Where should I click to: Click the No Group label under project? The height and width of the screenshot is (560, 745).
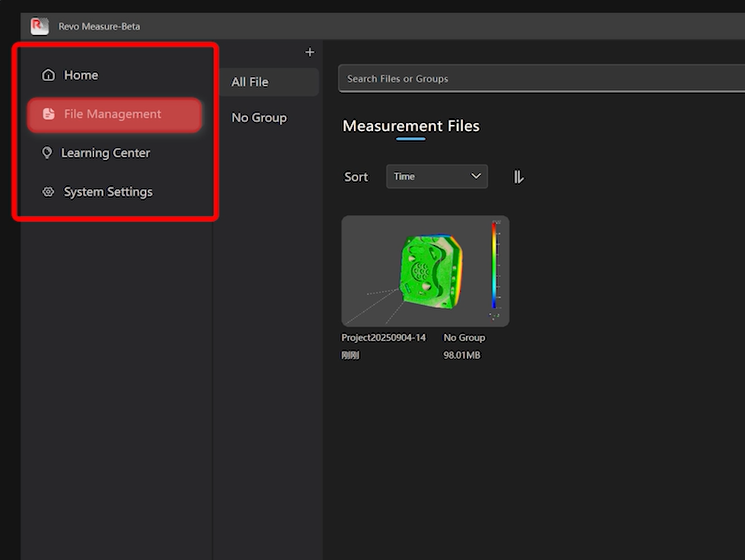click(464, 338)
